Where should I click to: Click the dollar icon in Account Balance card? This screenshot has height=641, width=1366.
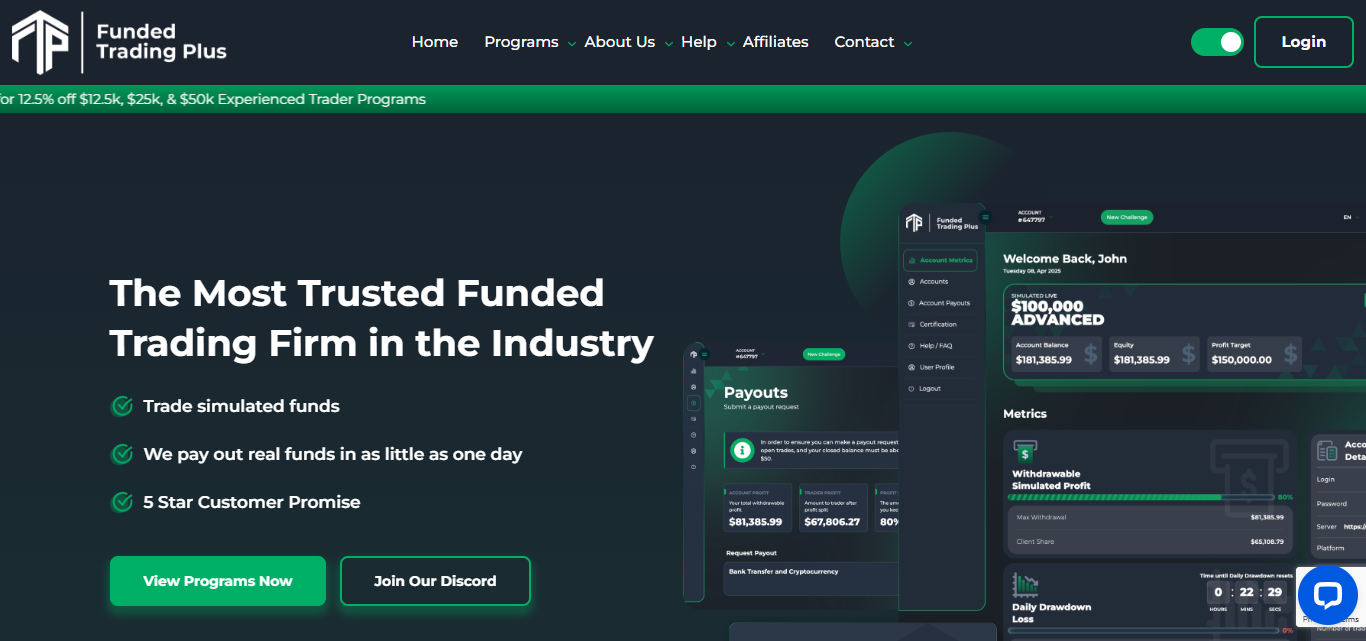click(x=1090, y=353)
